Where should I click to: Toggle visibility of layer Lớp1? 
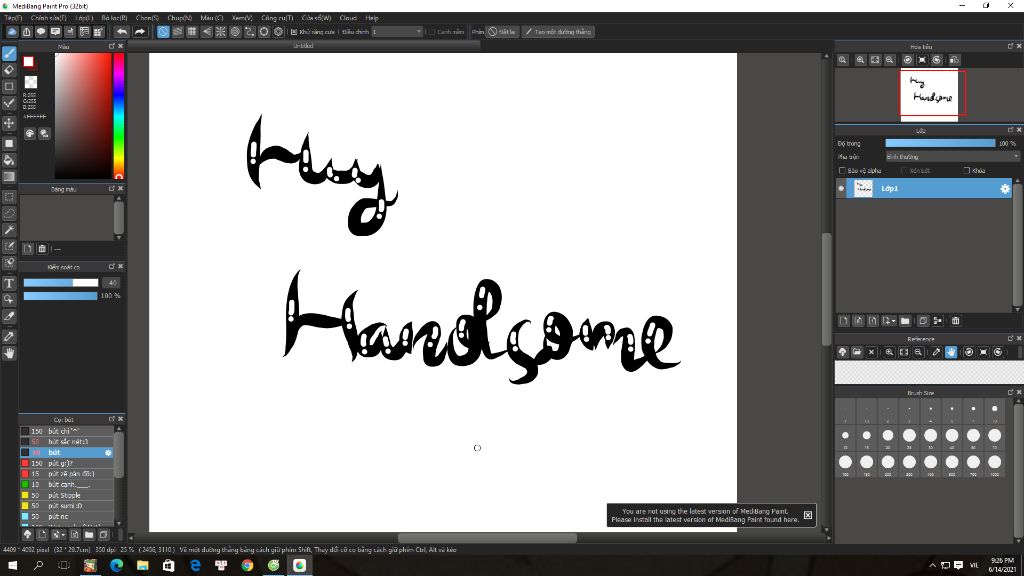point(841,189)
